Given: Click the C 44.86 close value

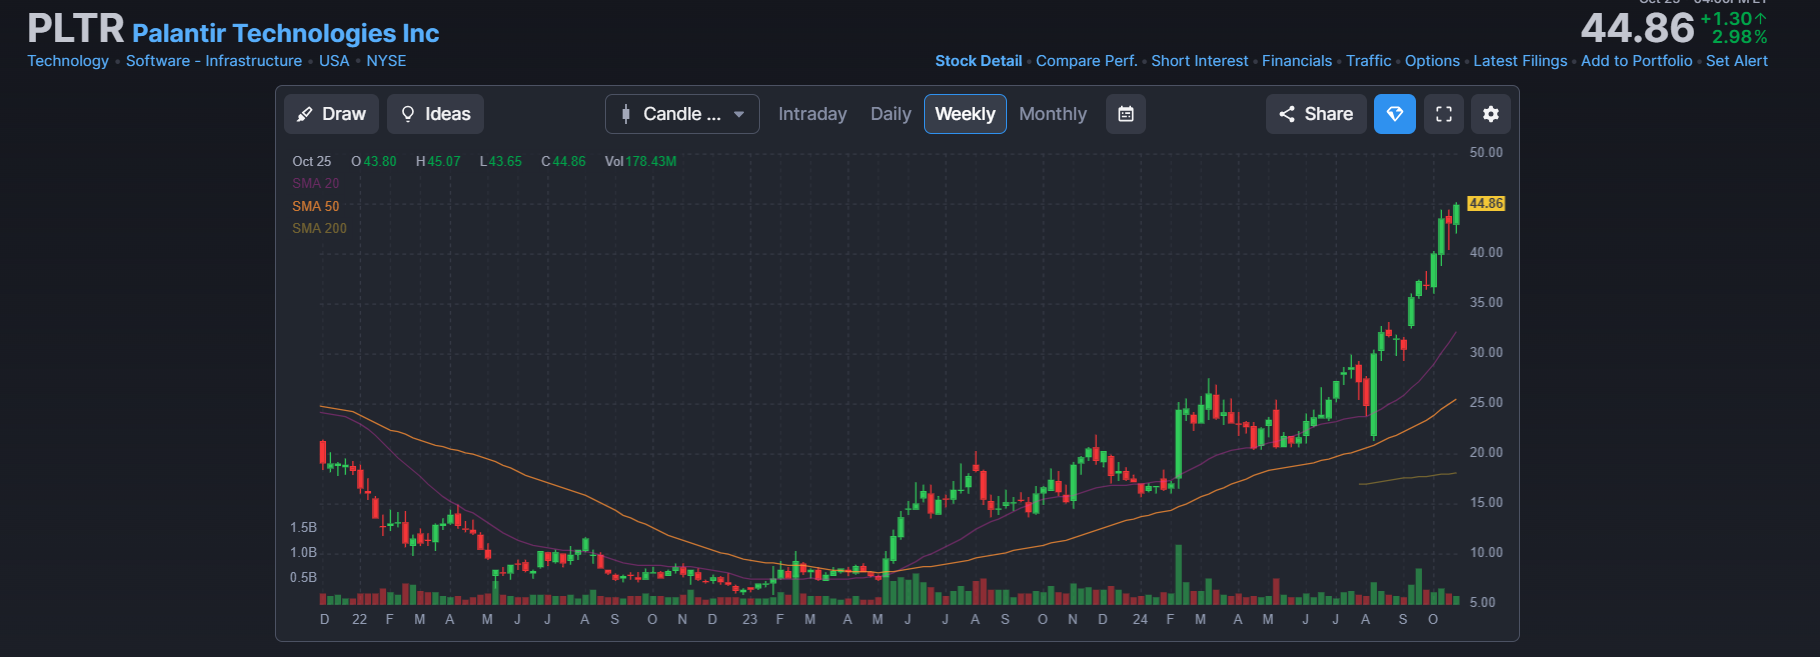Looking at the screenshot, I should (563, 161).
